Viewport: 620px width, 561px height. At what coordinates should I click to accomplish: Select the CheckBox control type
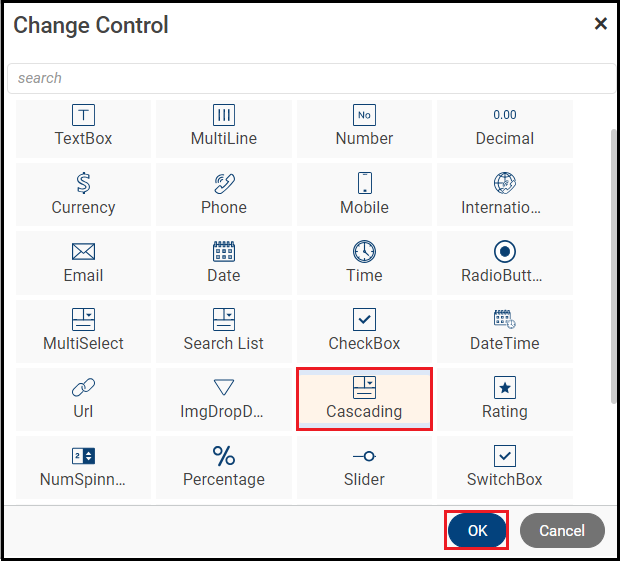364,331
